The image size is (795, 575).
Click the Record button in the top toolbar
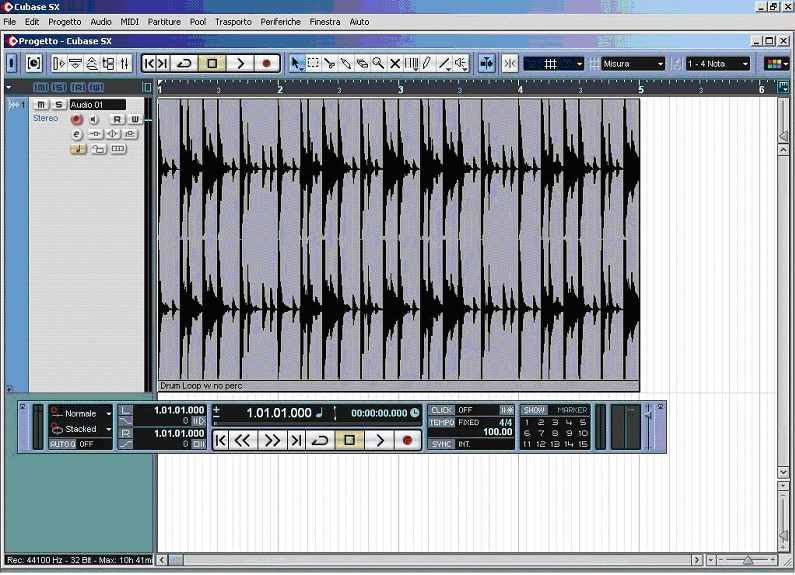pyautogui.click(x=267, y=63)
